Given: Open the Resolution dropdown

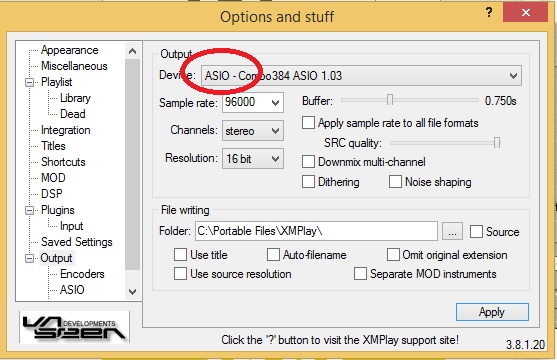Looking at the screenshot, I should coord(253,158).
